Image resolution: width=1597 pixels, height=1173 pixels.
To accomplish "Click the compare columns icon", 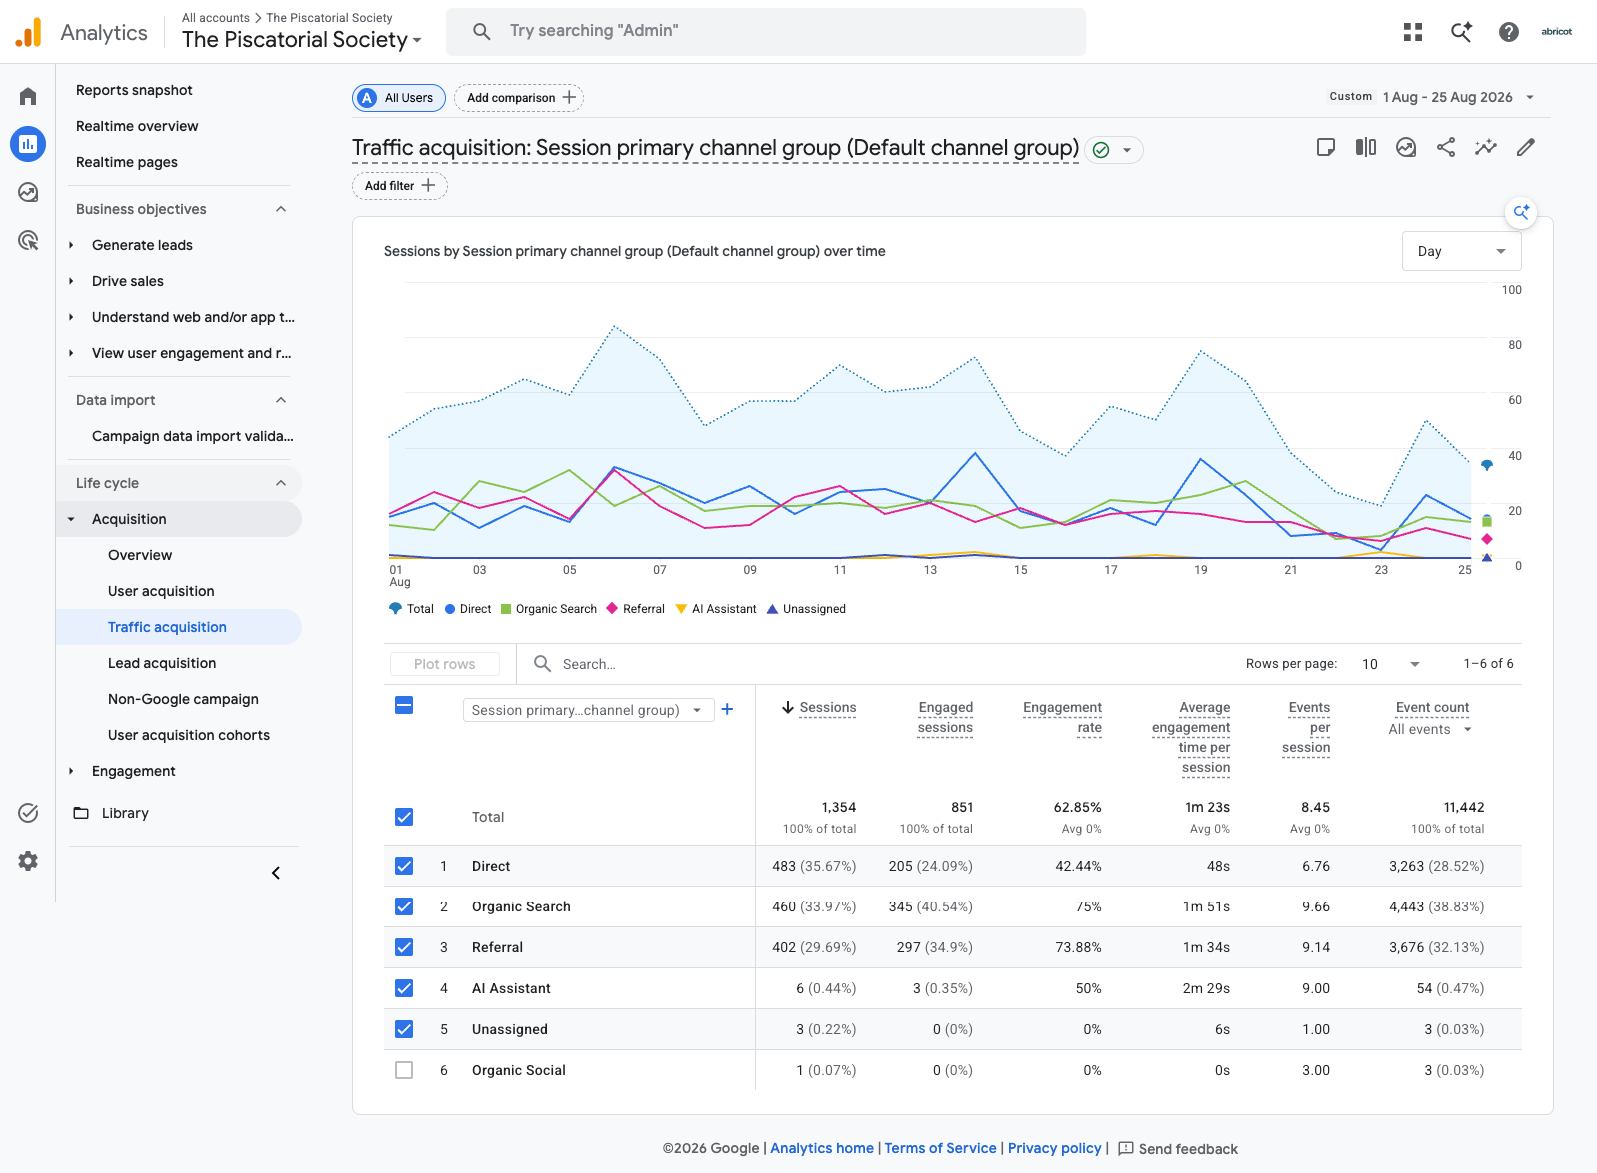I will 1366,148.
